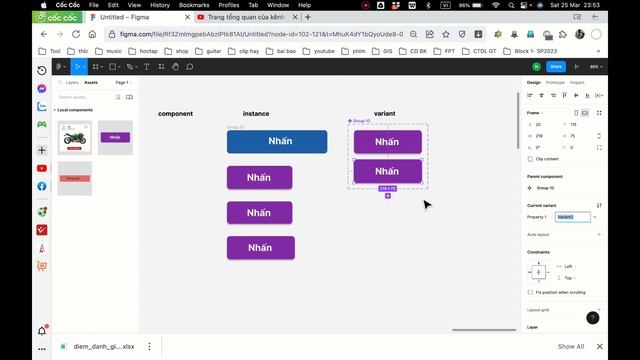Image resolution: width=640 pixels, height=360 pixels.
Task: Click the align horizontal centers icon
Action: coord(542,96)
